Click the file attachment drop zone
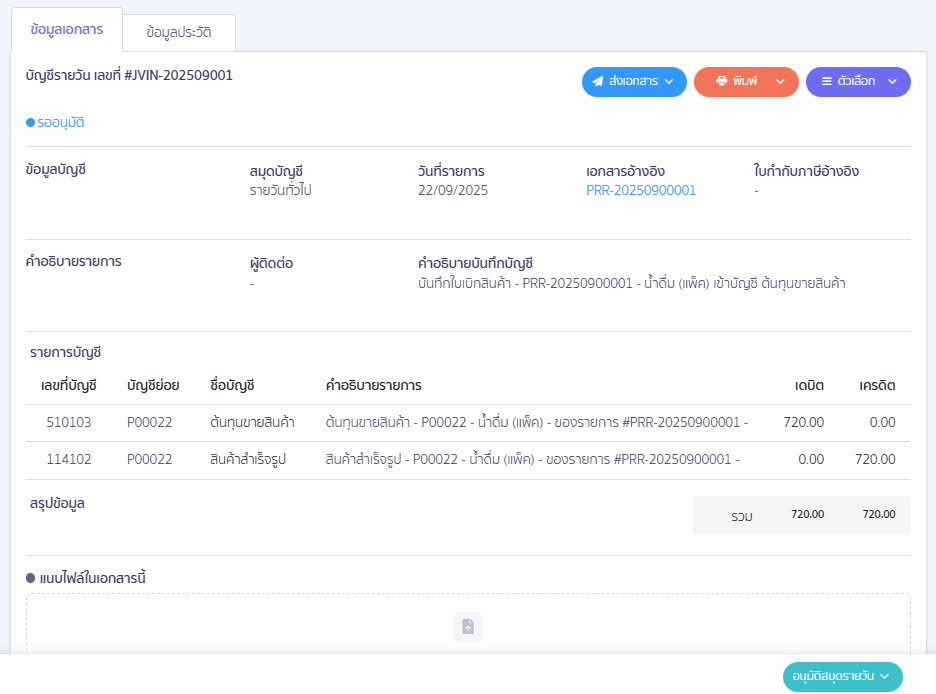 (x=468, y=624)
